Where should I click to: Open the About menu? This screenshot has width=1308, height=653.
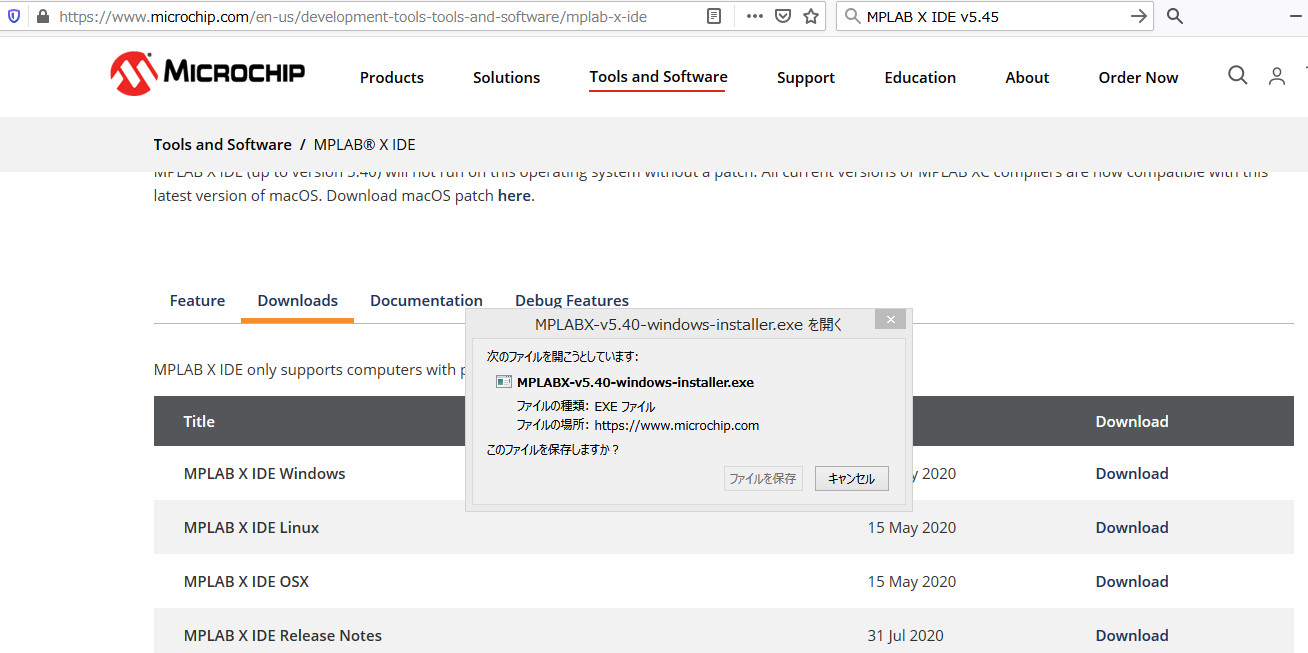click(1027, 77)
